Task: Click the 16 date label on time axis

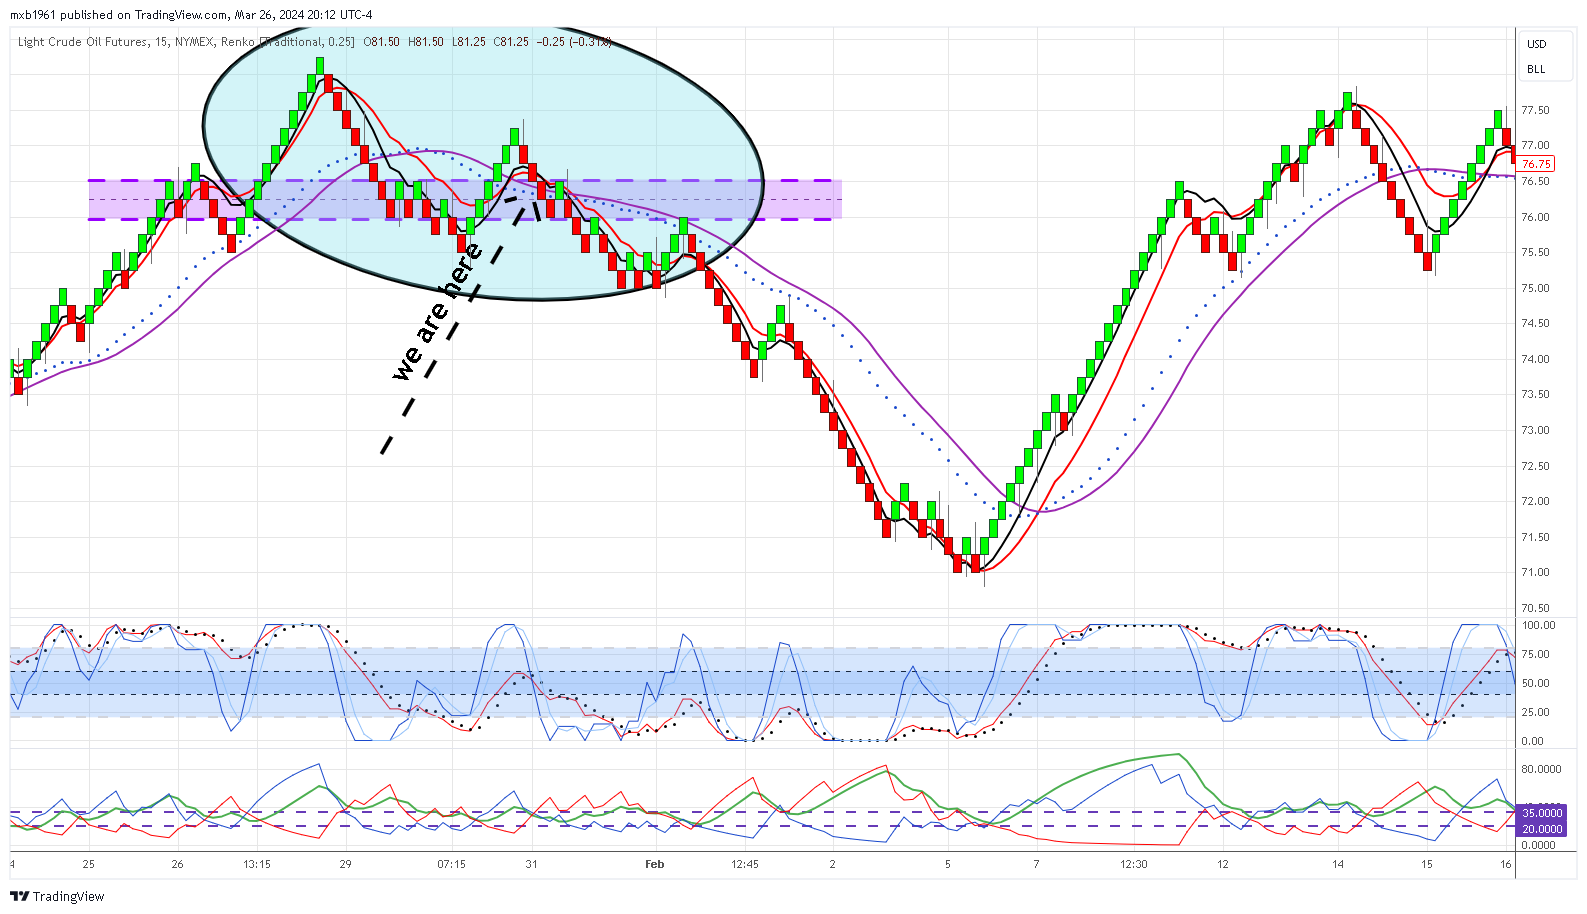Action: click(1505, 864)
